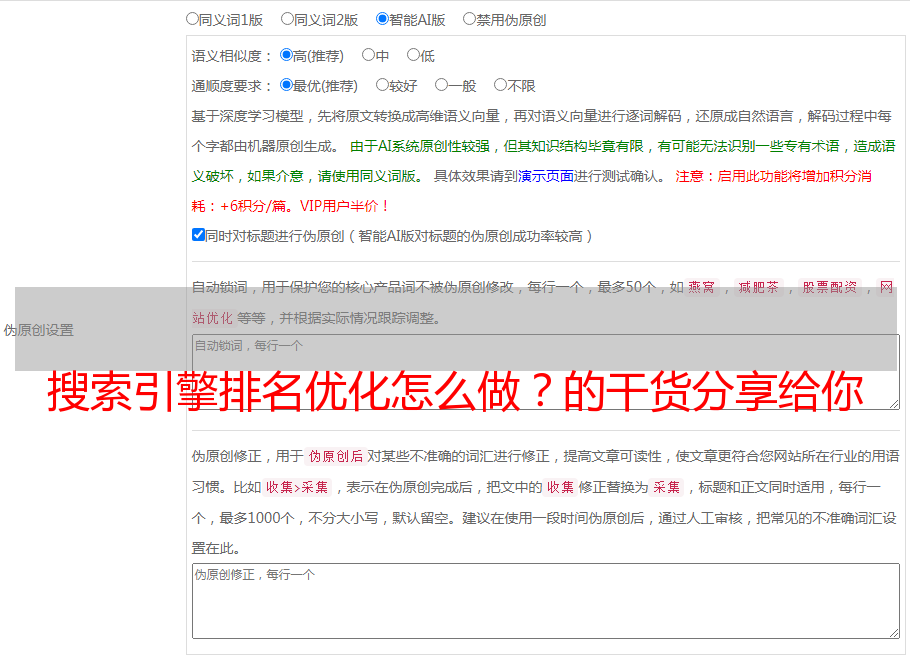Click the 燕窝 example tag

pyautogui.click(x=701, y=287)
